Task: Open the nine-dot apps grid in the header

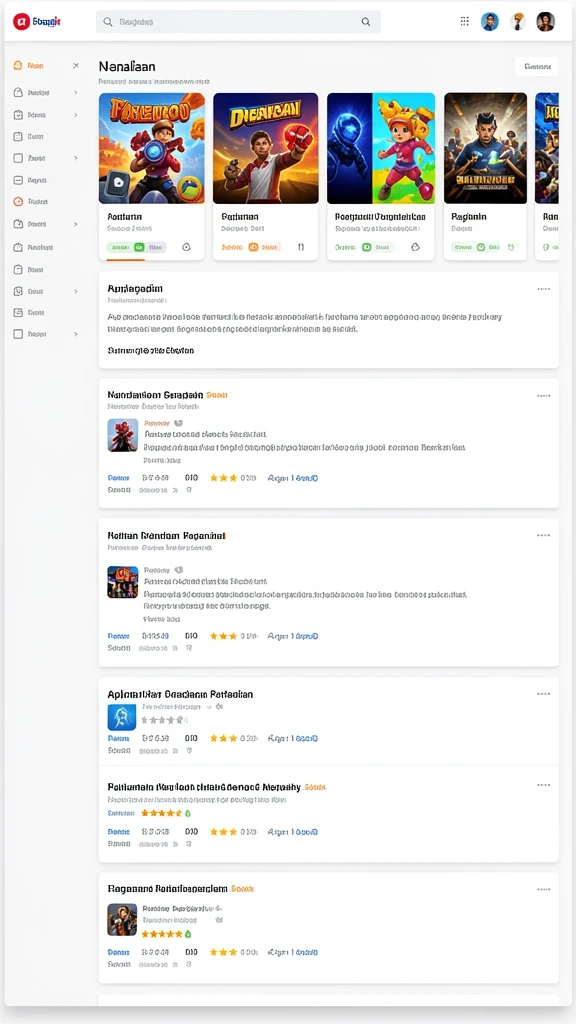Action: [464, 21]
